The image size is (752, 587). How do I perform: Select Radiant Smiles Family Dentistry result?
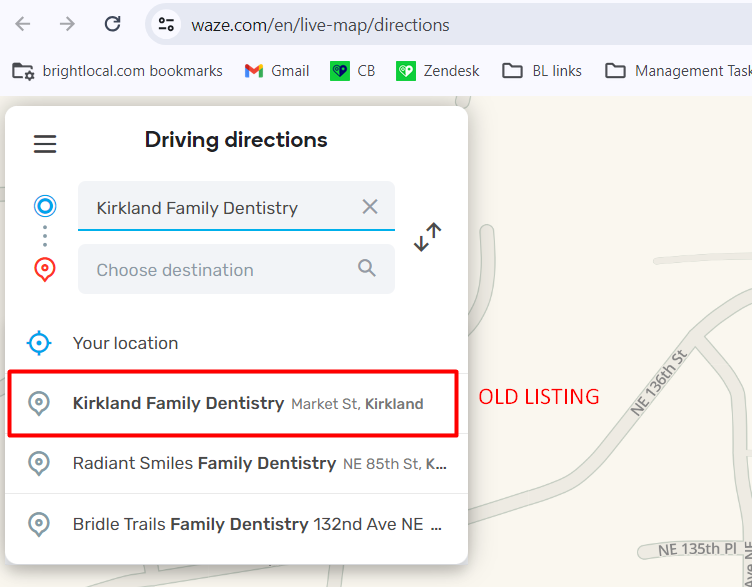[x=236, y=463]
